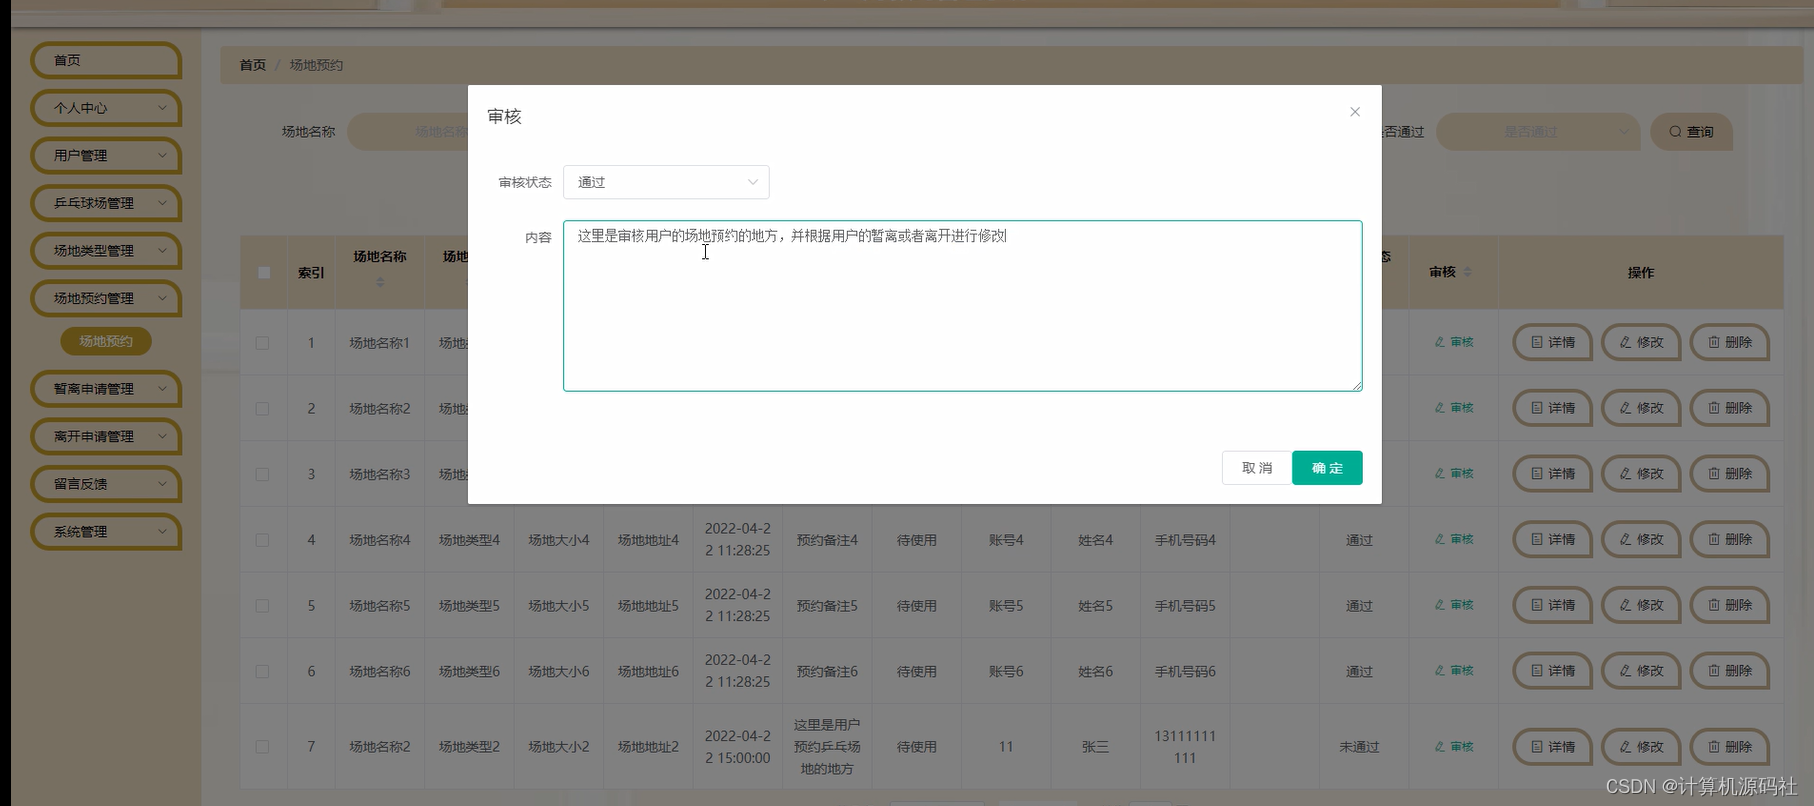Click the 审核 edit icon in row 1
Screen dimensions: 1814x806
(1454, 342)
